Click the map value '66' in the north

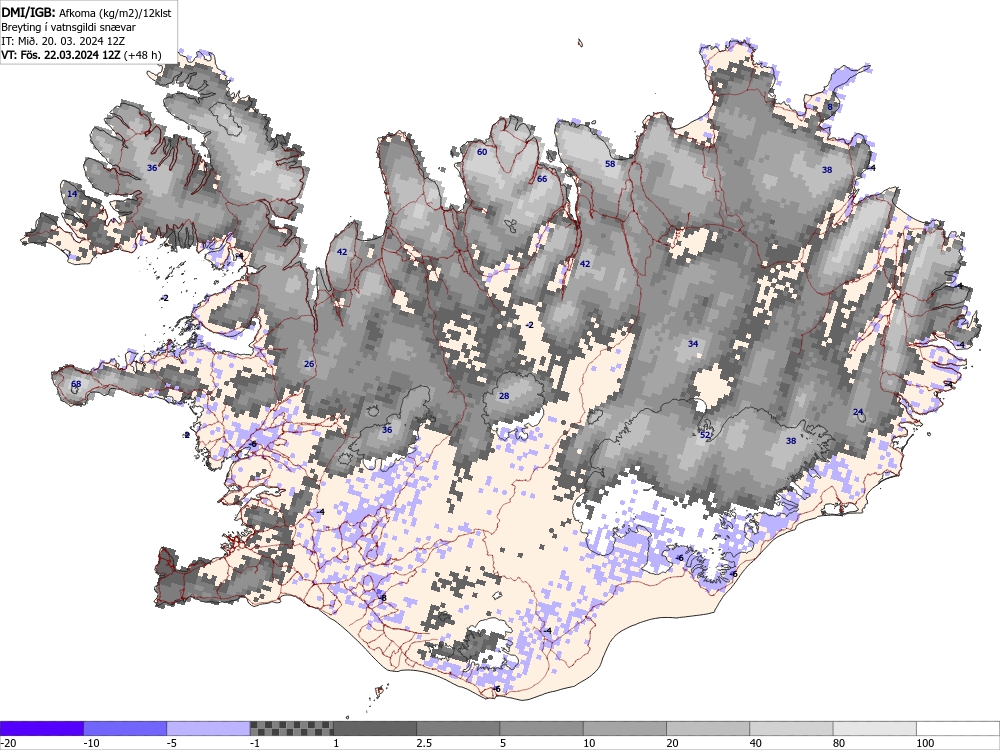[542, 179]
